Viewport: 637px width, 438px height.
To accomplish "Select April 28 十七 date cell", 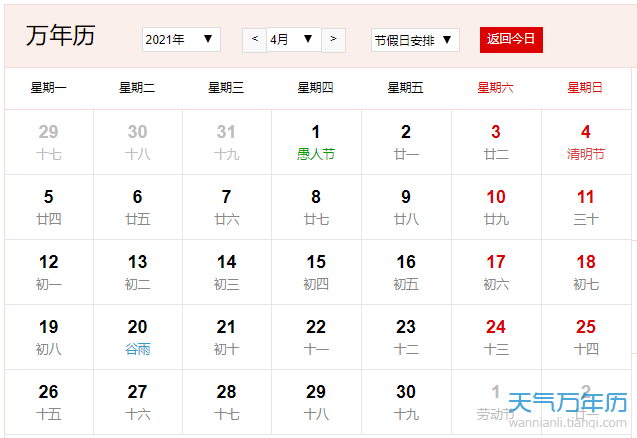I will pos(227,402).
